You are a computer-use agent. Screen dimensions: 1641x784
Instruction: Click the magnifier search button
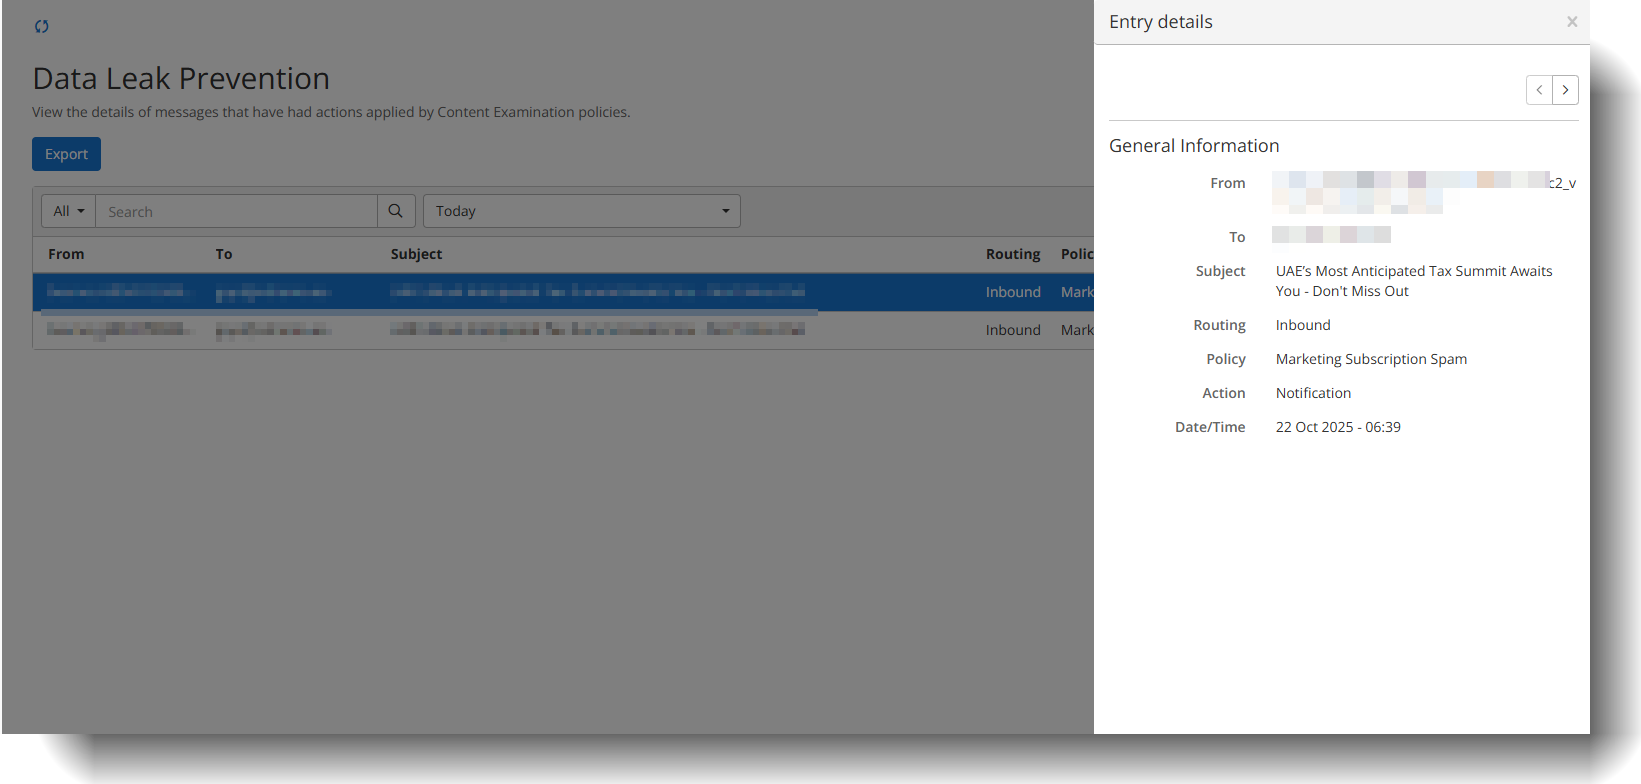pos(395,211)
